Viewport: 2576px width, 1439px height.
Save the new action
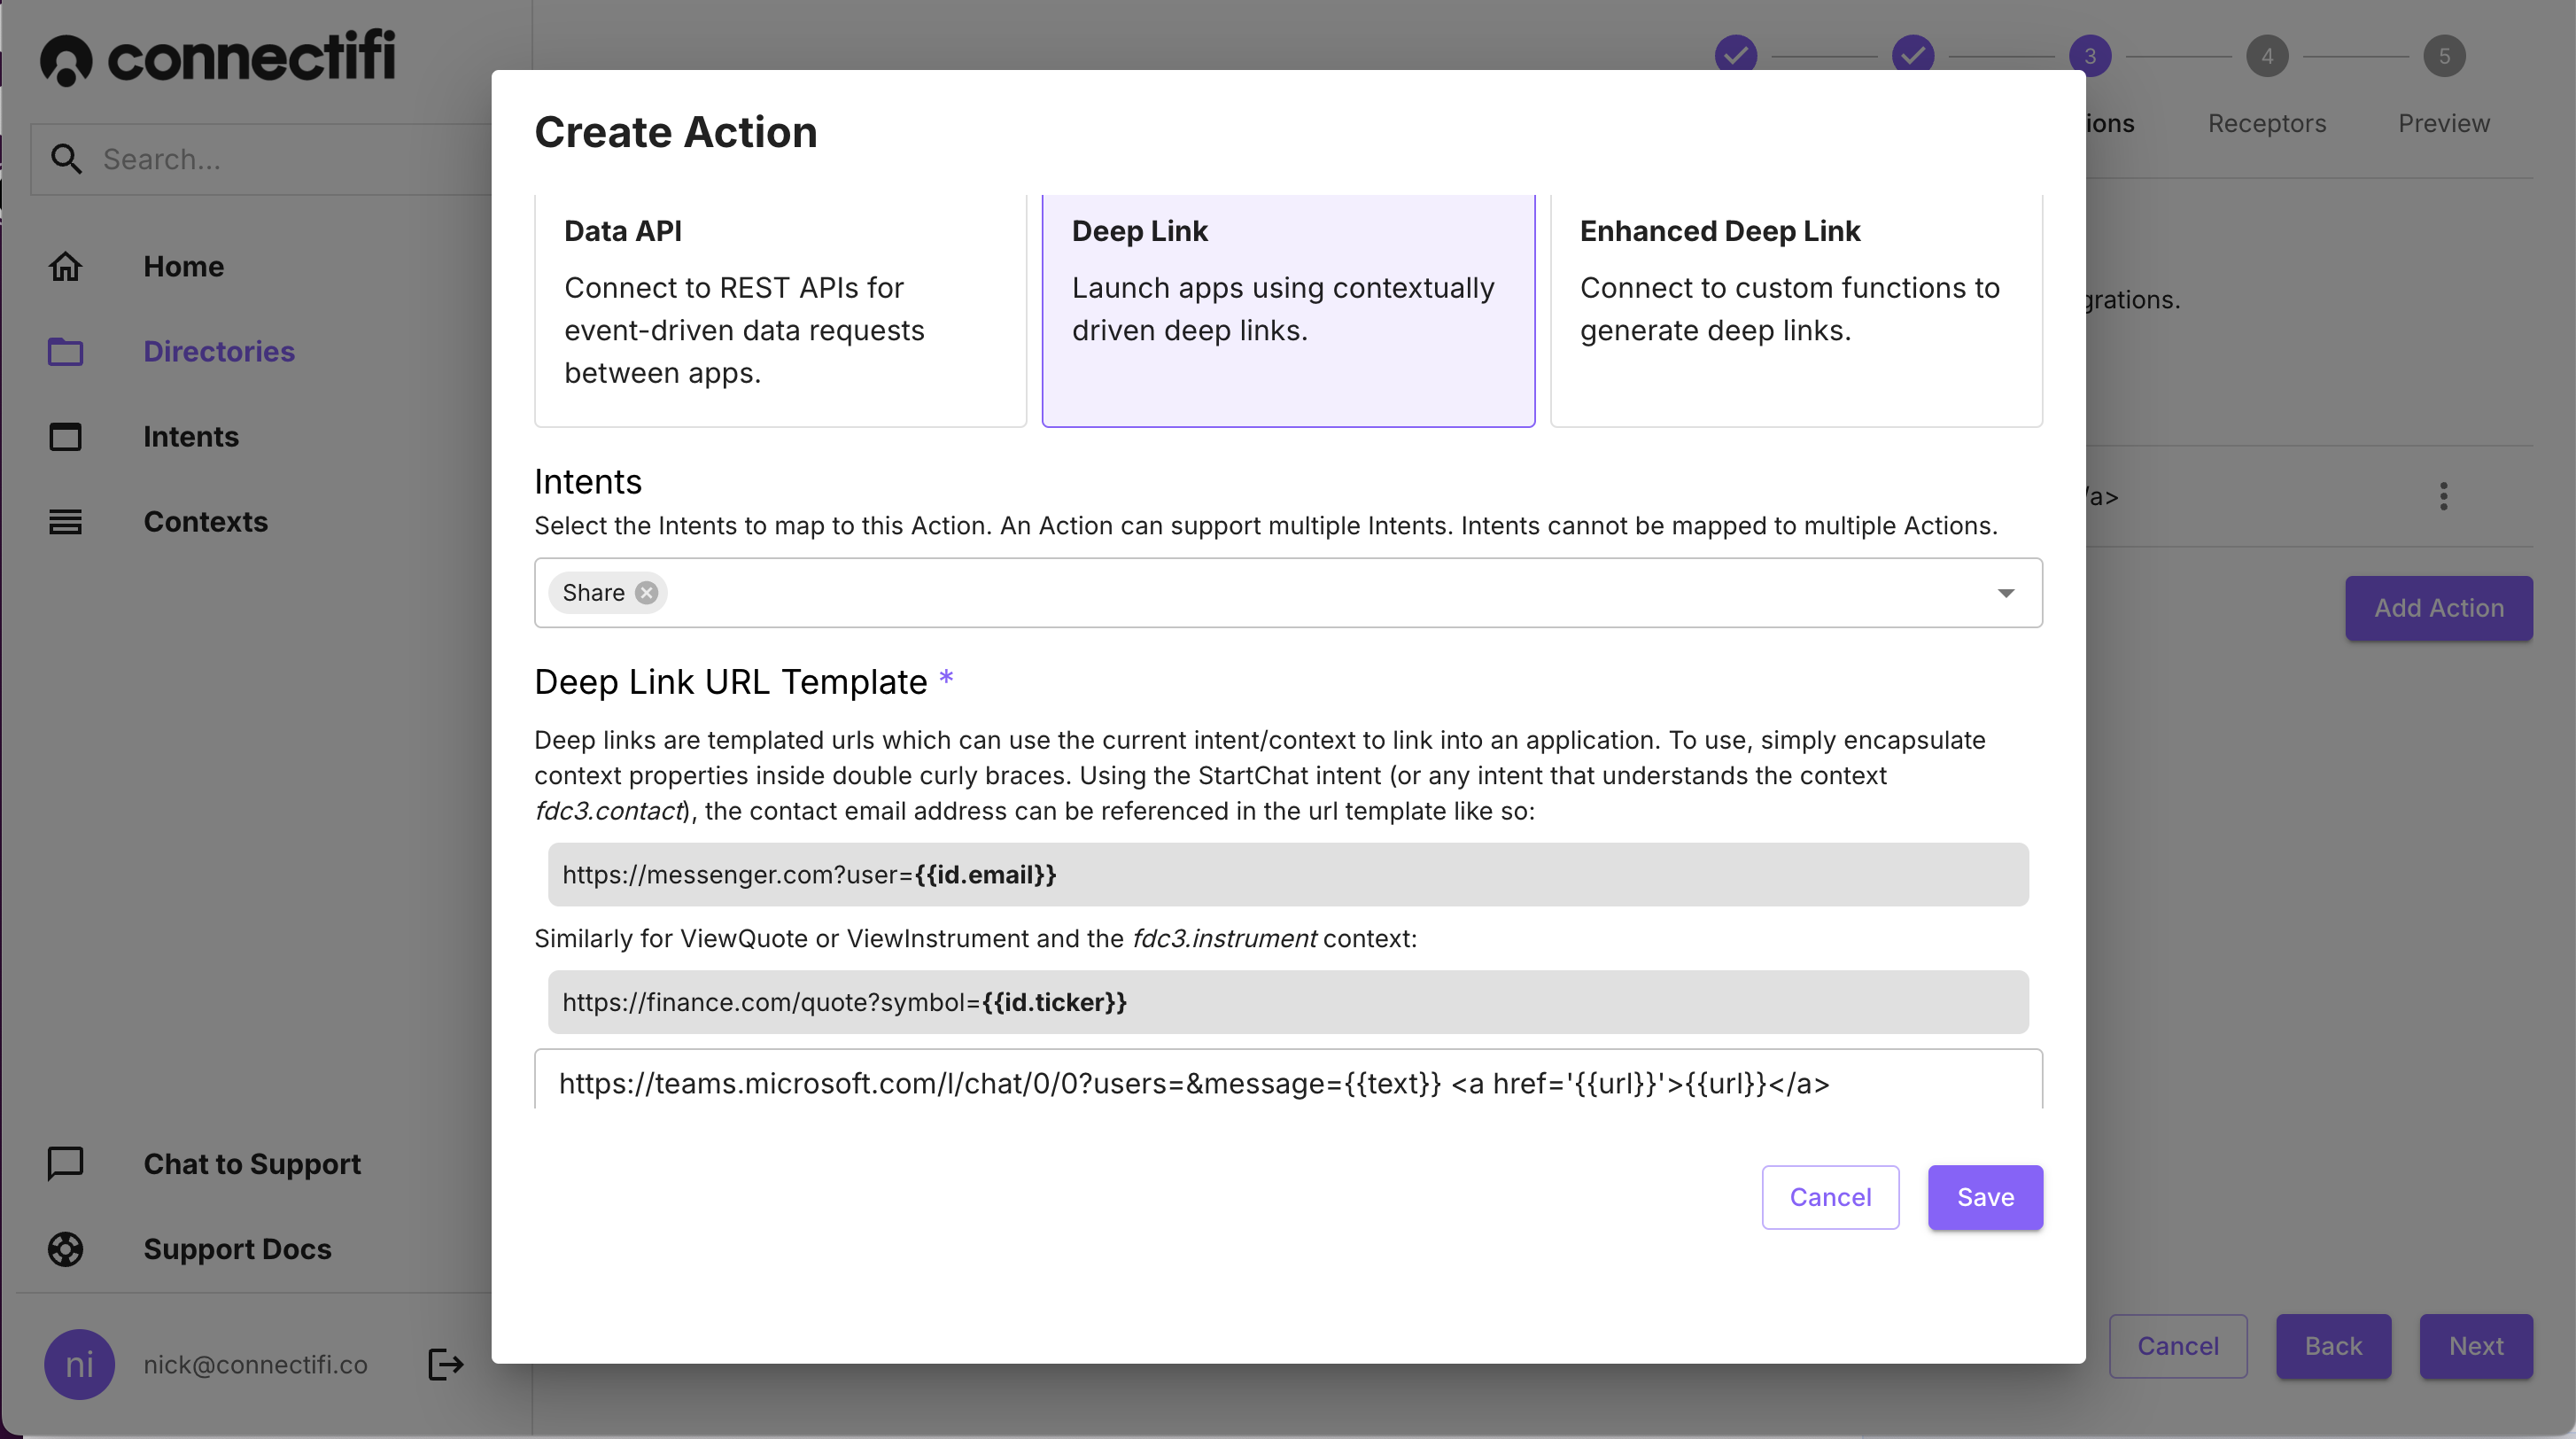(x=1985, y=1197)
